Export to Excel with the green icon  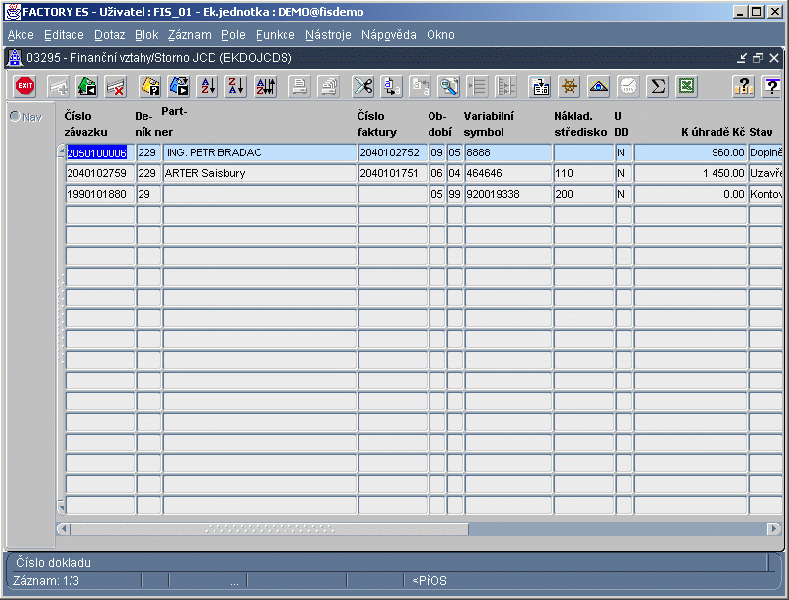(687, 86)
